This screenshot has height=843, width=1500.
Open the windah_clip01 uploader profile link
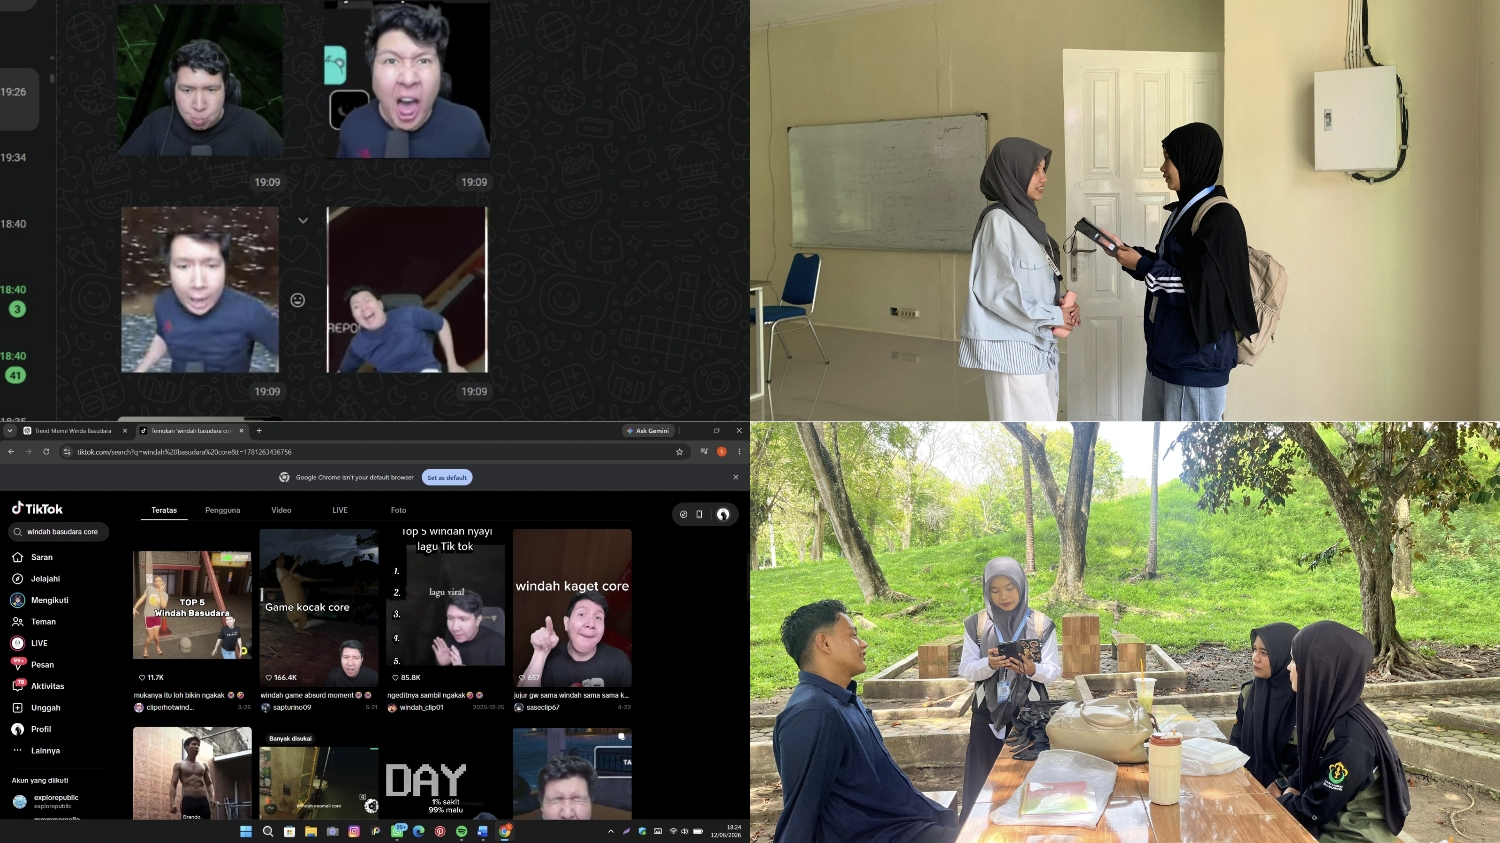pyautogui.click(x=422, y=708)
